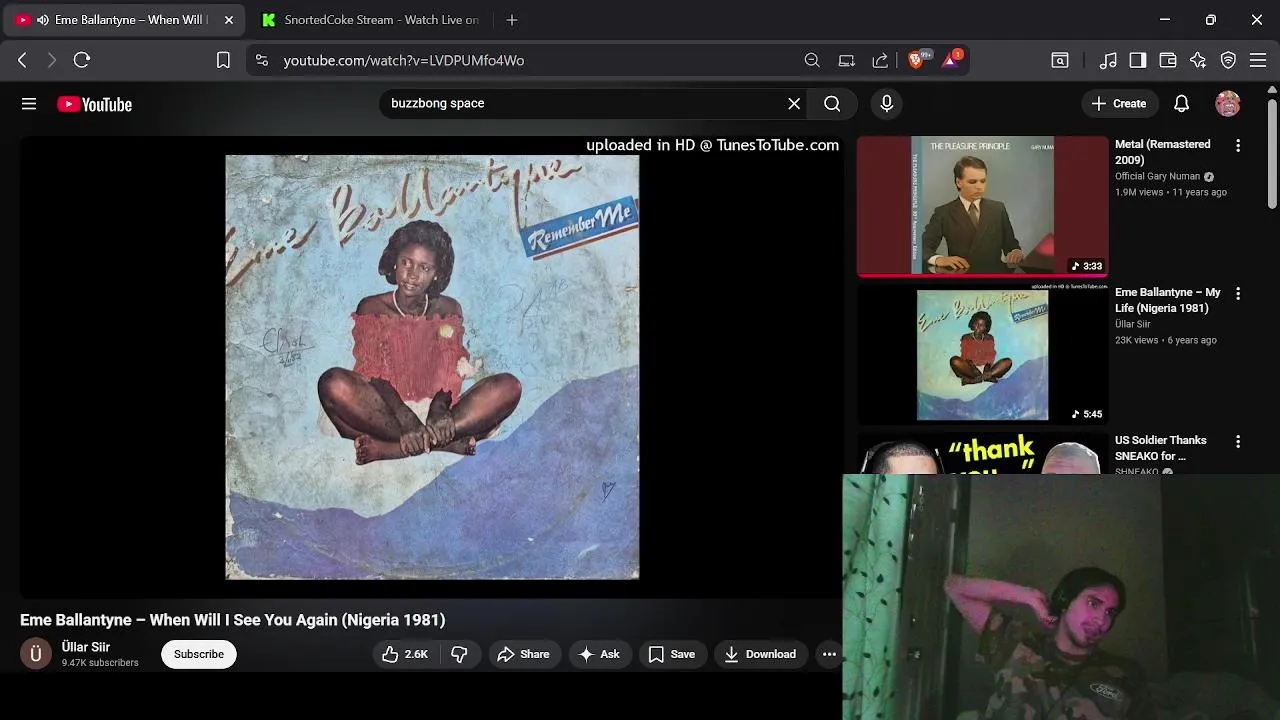This screenshot has height=720, width=1280.
Task: Click '23K views • 6 years ago' text
Action: pyautogui.click(x=1166, y=340)
